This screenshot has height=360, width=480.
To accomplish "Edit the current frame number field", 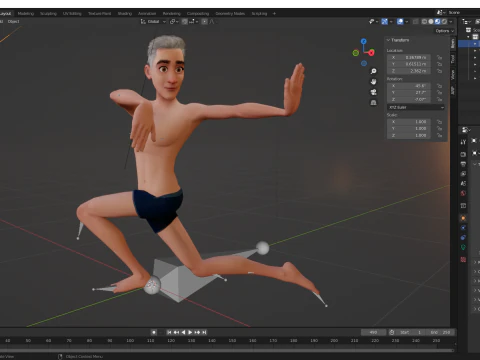I will (373, 332).
